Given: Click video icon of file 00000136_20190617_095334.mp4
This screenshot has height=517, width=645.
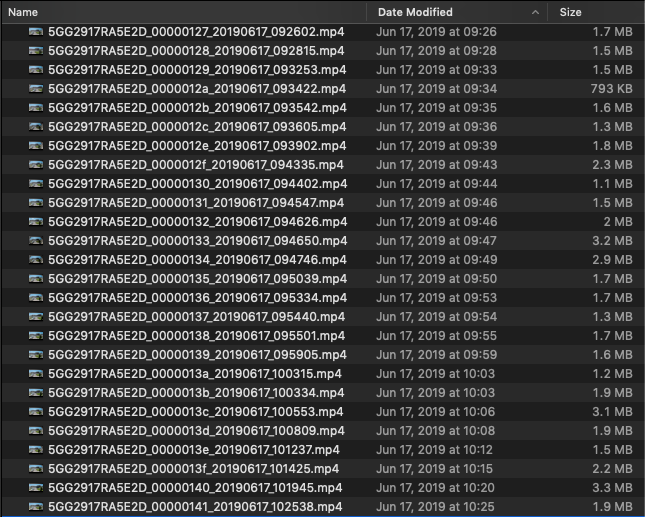Looking at the screenshot, I should [x=36, y=298].
